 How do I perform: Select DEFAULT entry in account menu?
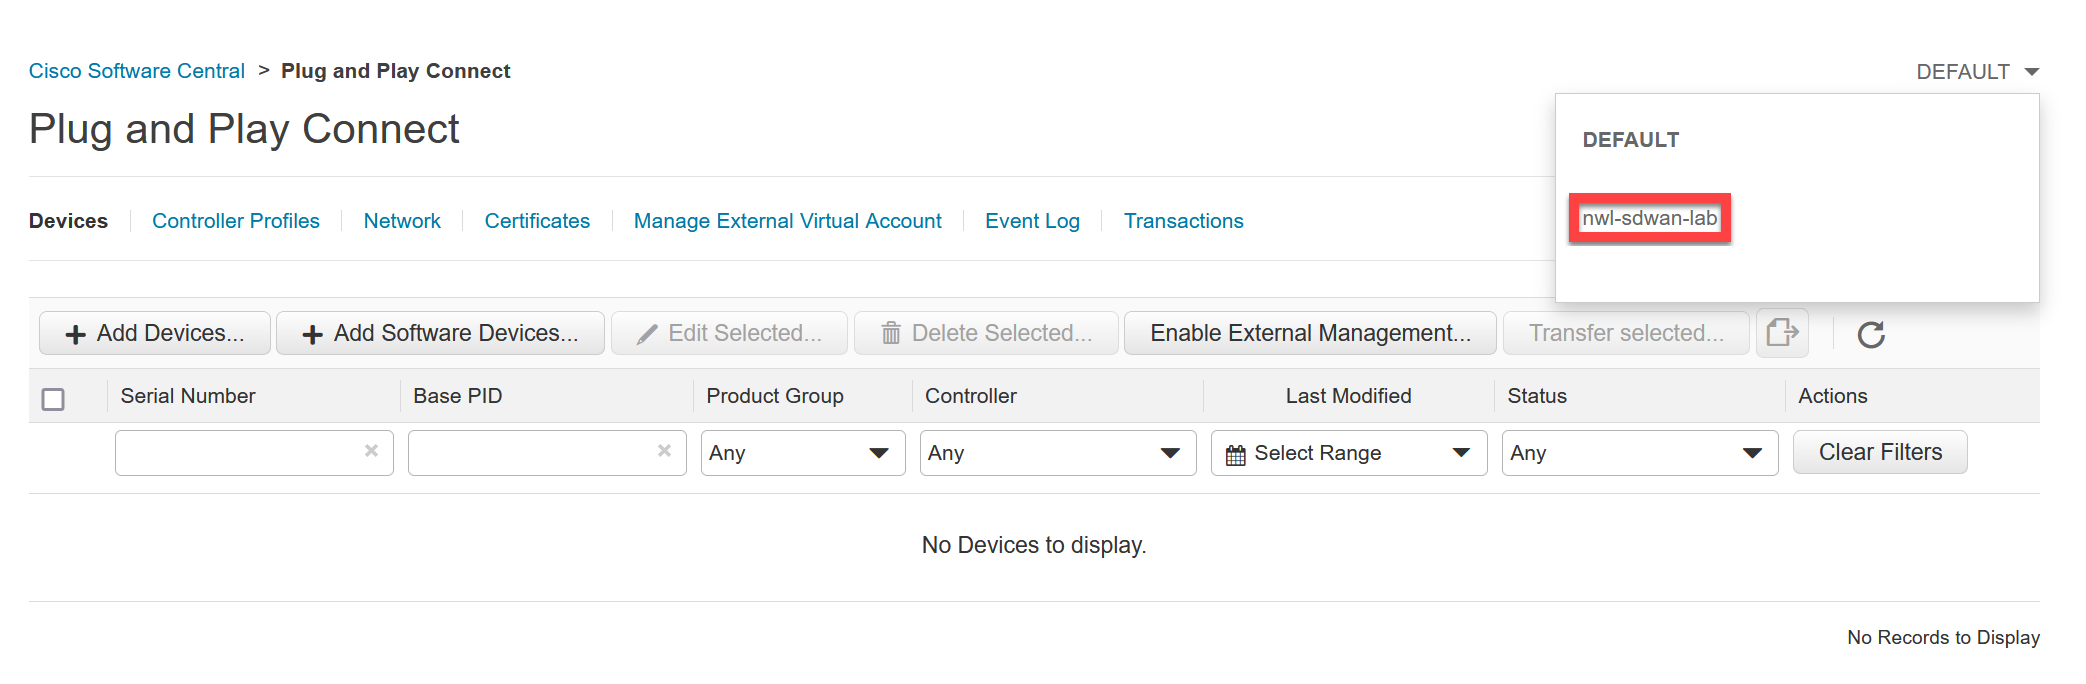[x=1631, y=140]
